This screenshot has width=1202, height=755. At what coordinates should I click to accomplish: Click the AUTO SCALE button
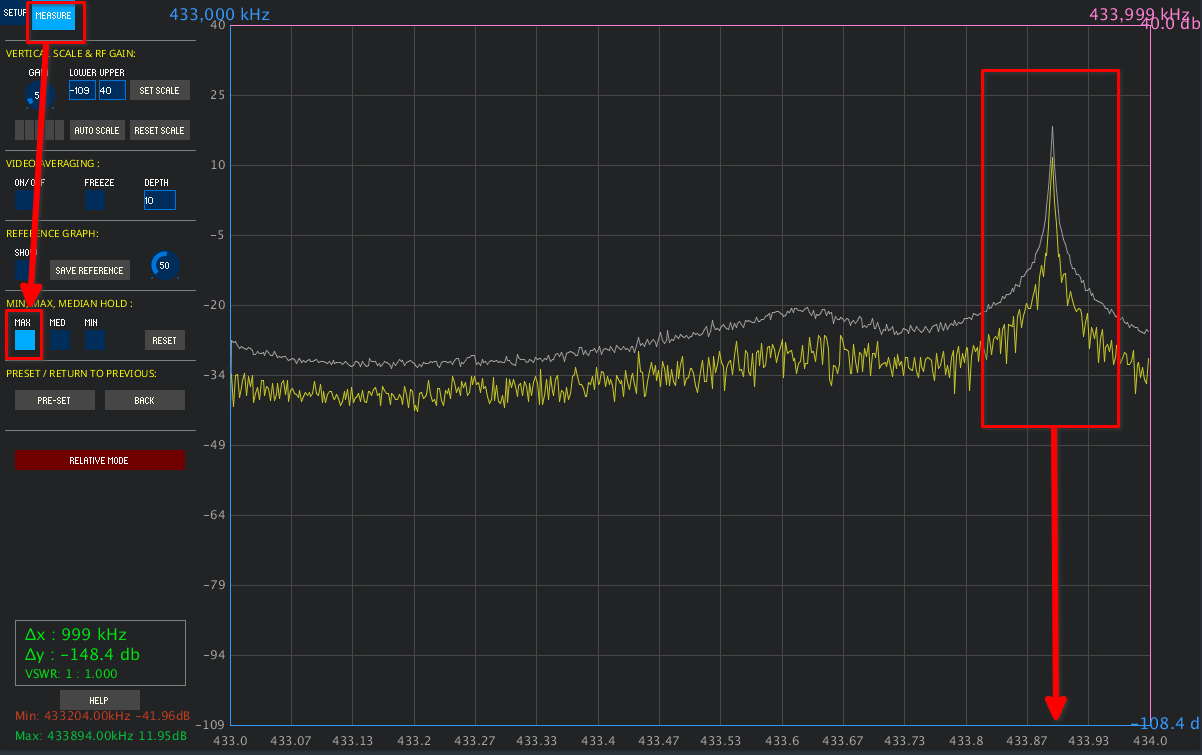(96, 131)
